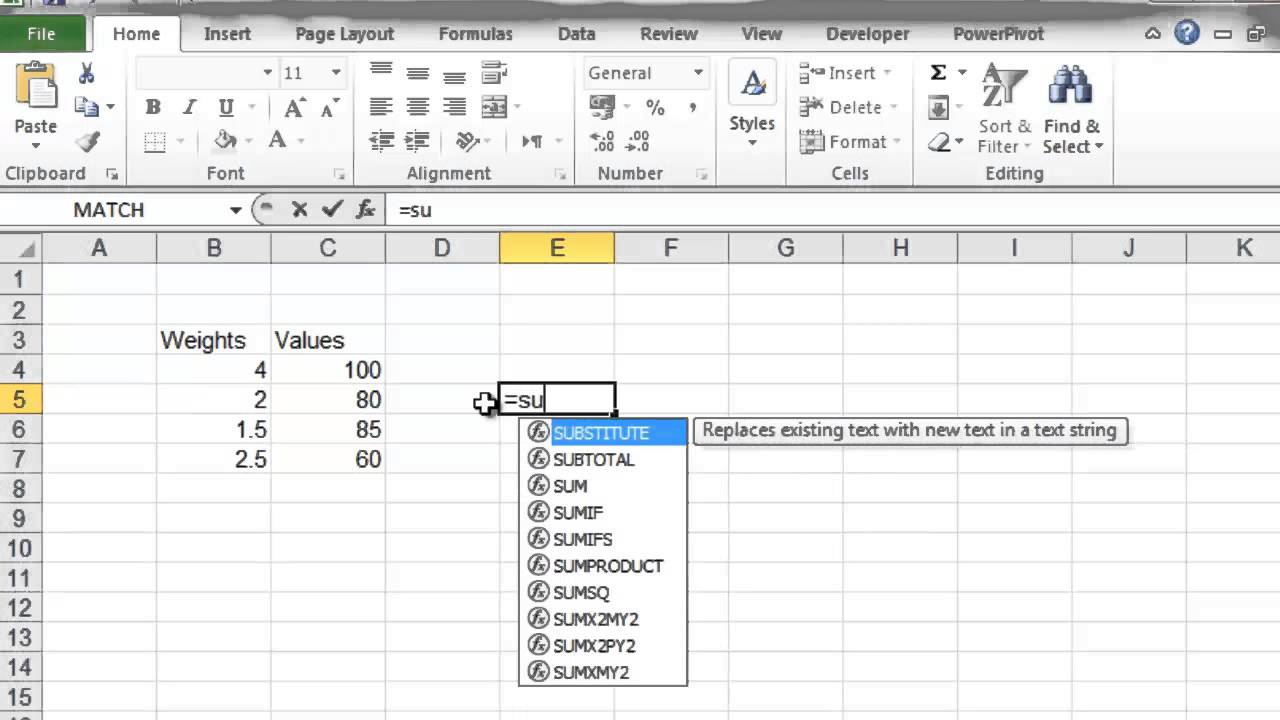
Task: Toggle Center alignment
Action: [x=418, y=107]
